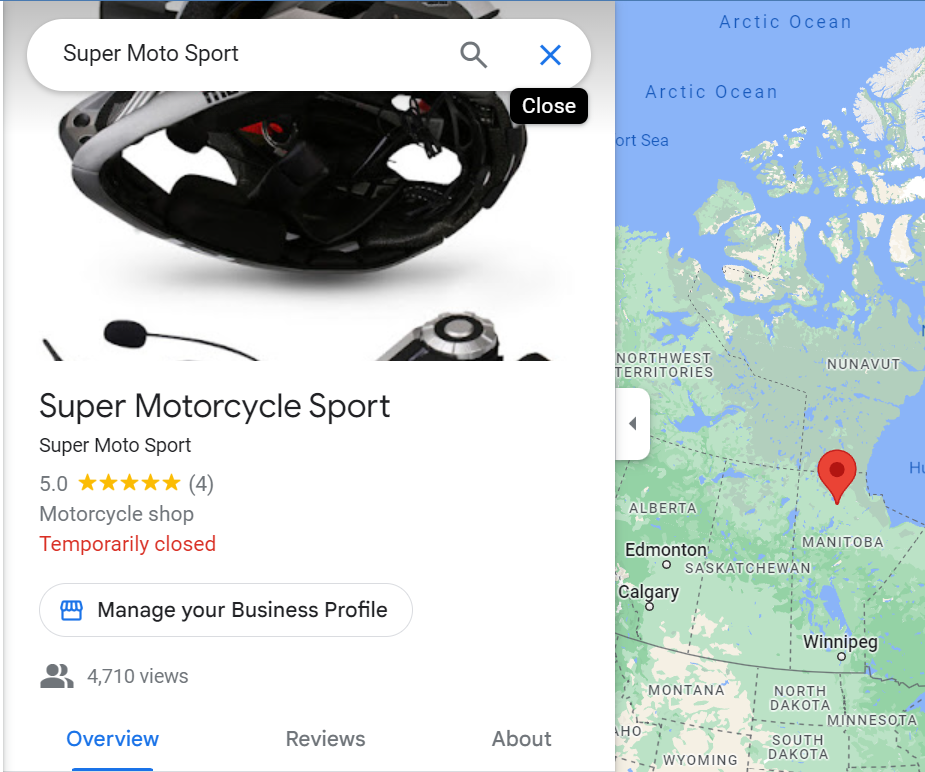
Task: Click the Edmonton city label on map
Action: (x=665, y=550)
